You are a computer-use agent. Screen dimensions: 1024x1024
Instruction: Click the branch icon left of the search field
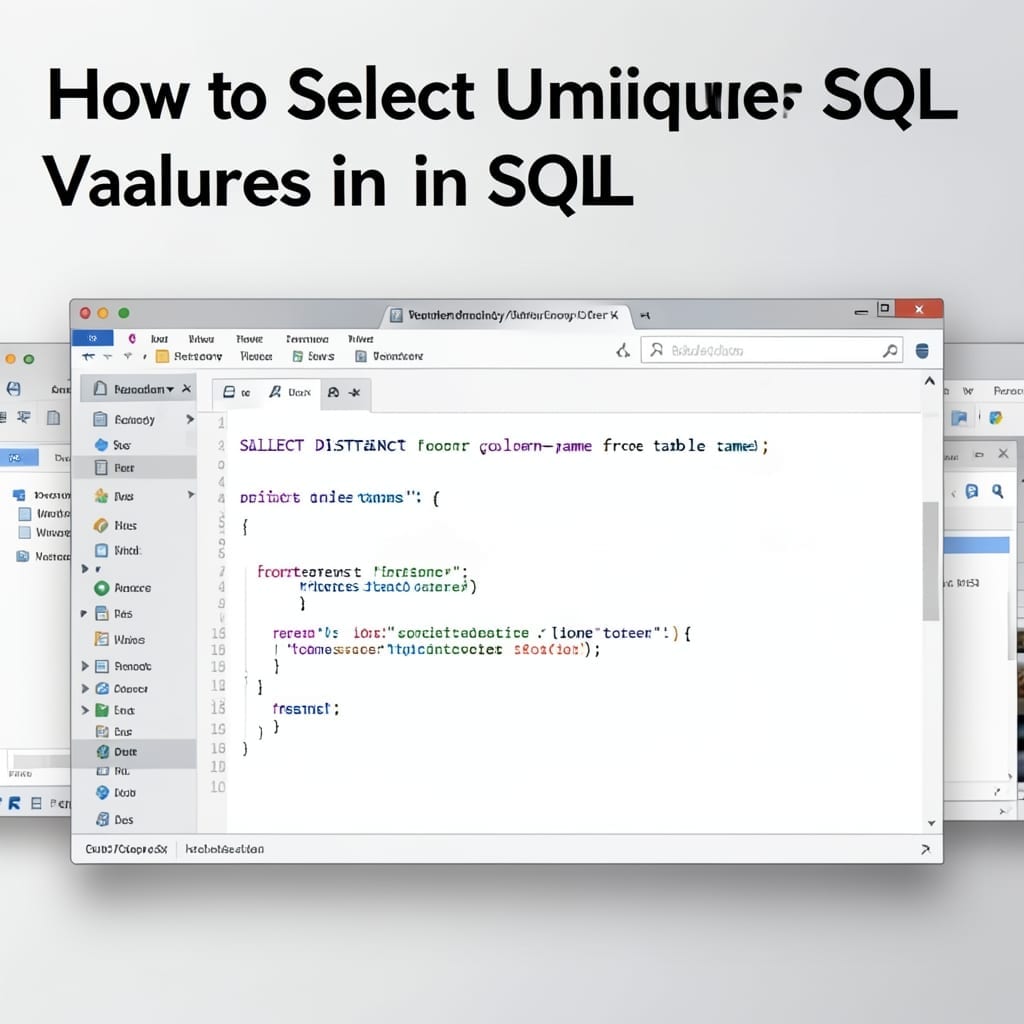623,351
